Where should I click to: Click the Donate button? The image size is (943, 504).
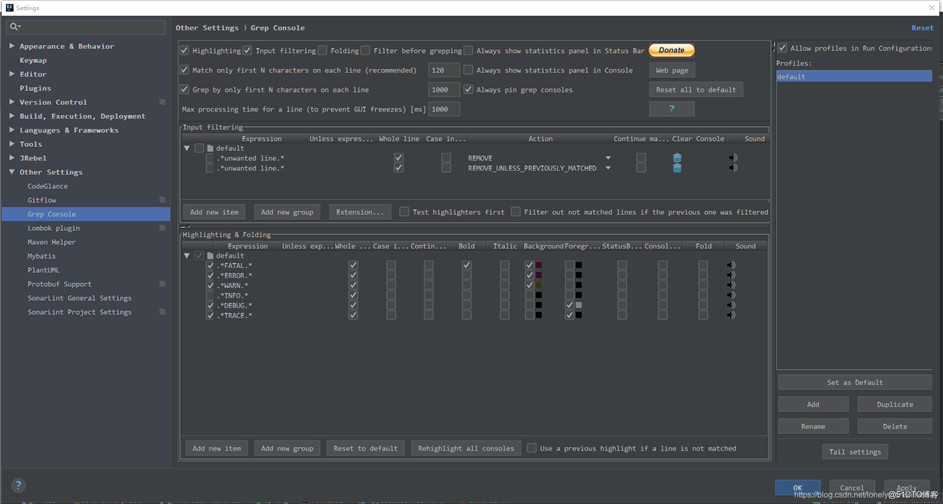(672, 50)
